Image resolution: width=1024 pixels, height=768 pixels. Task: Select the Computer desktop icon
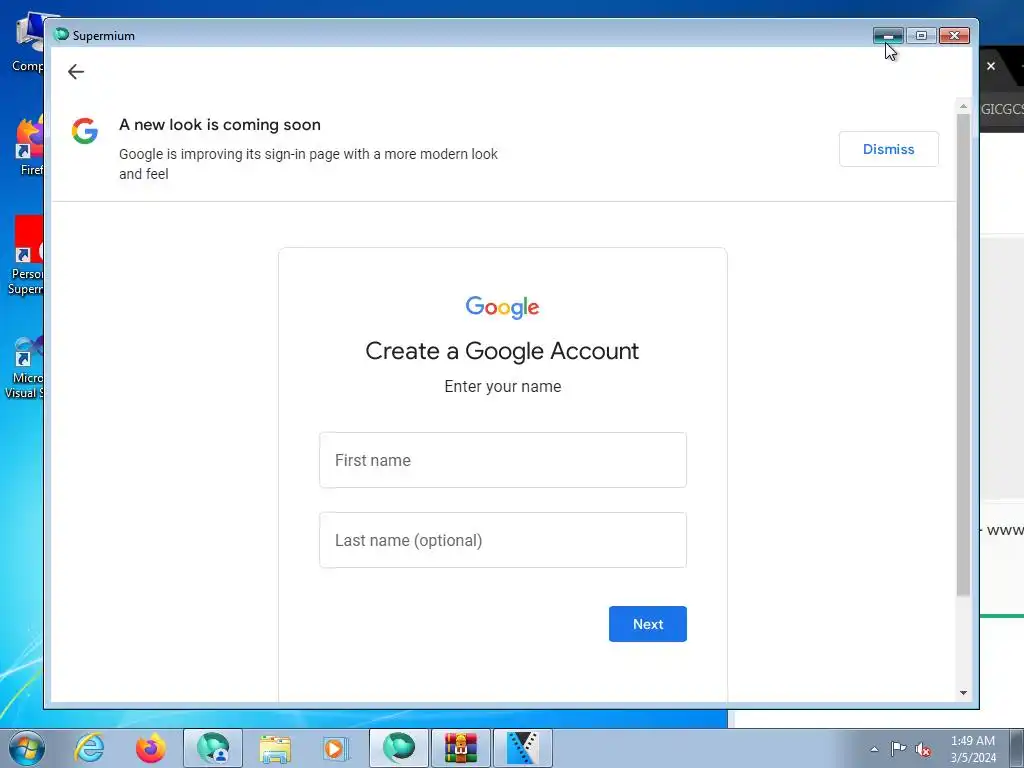27,42
